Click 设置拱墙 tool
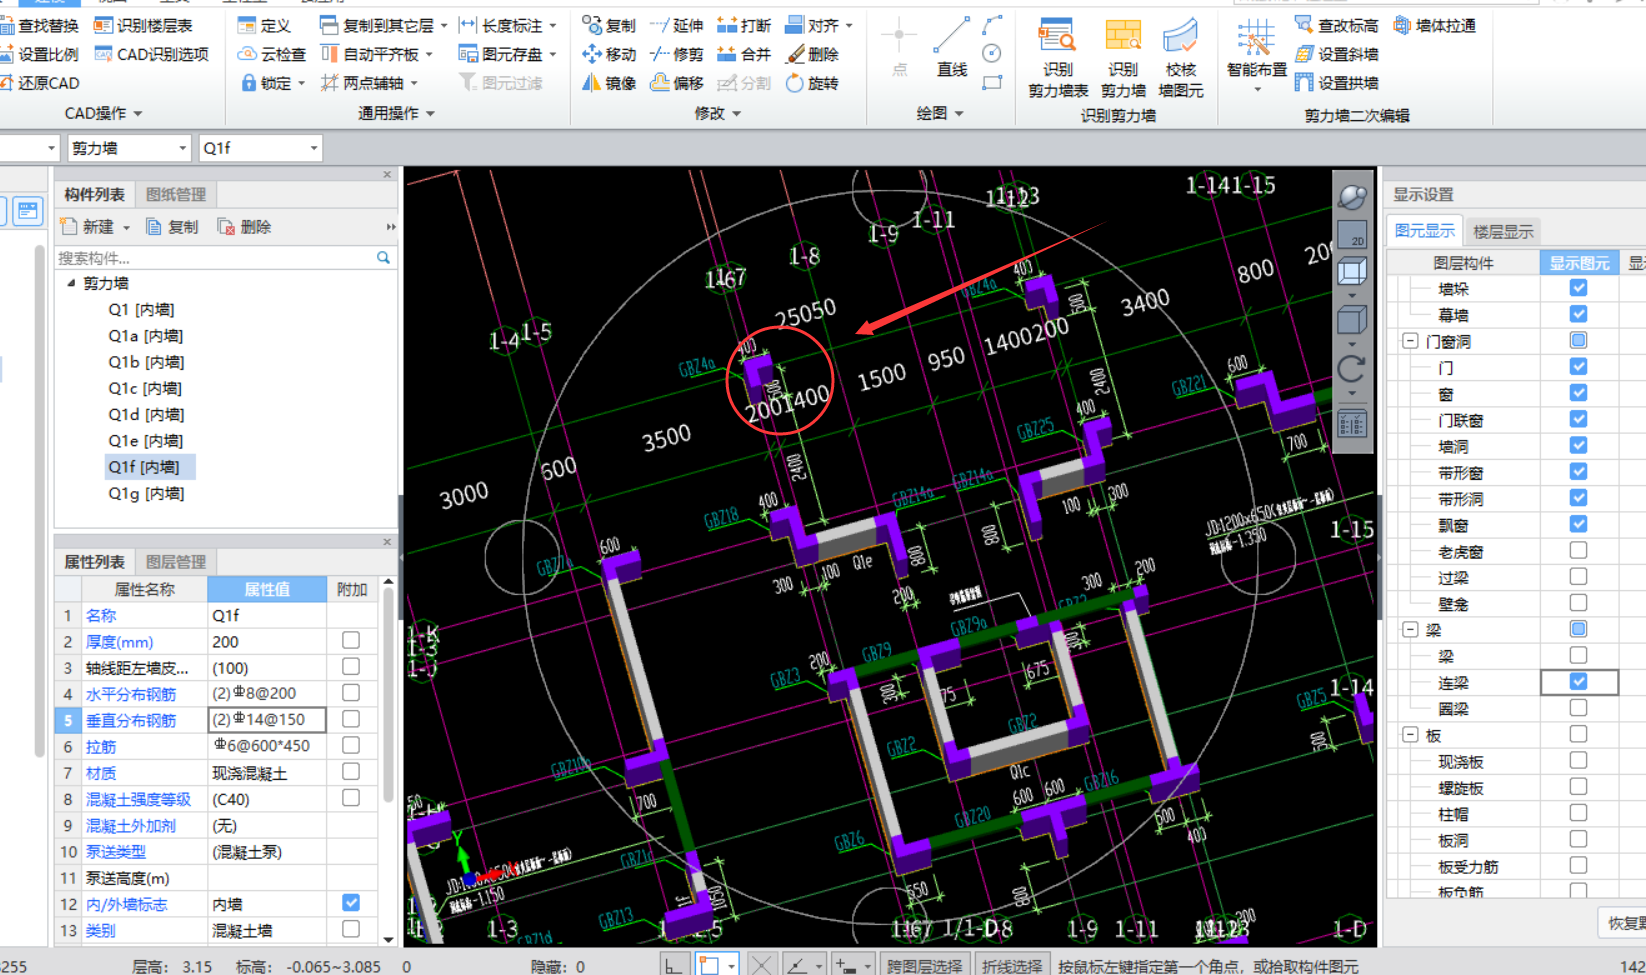The width and height of the screenshot is (1646, 975). [1336, 83]
